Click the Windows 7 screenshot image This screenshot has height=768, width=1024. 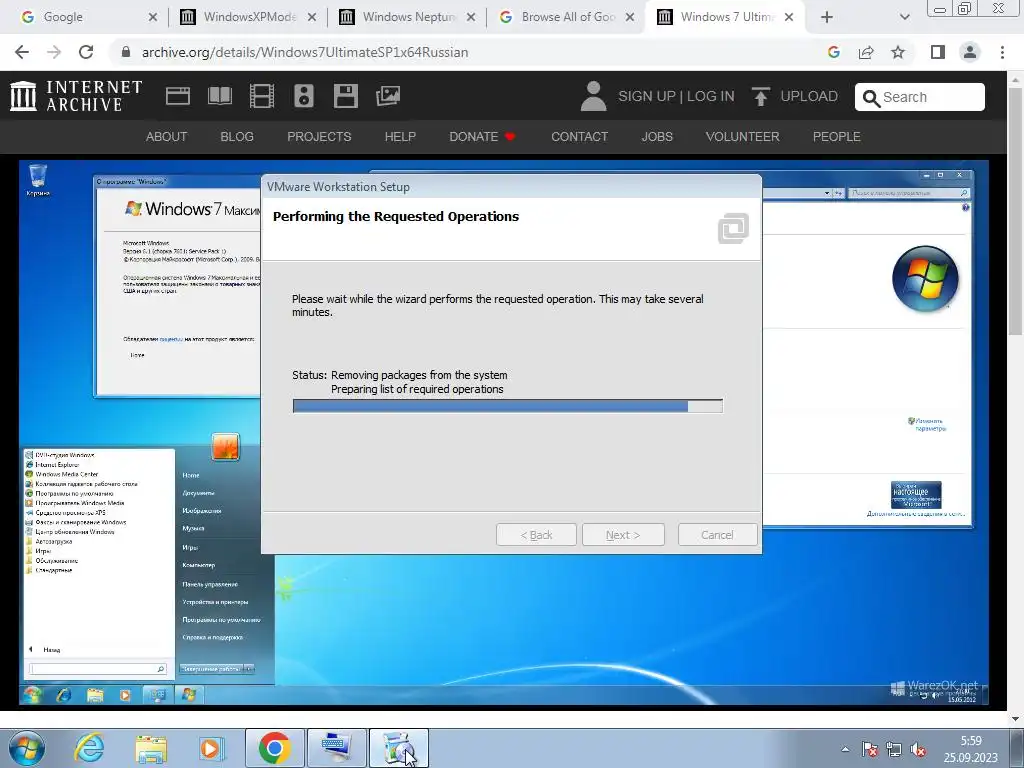[504, 433]
